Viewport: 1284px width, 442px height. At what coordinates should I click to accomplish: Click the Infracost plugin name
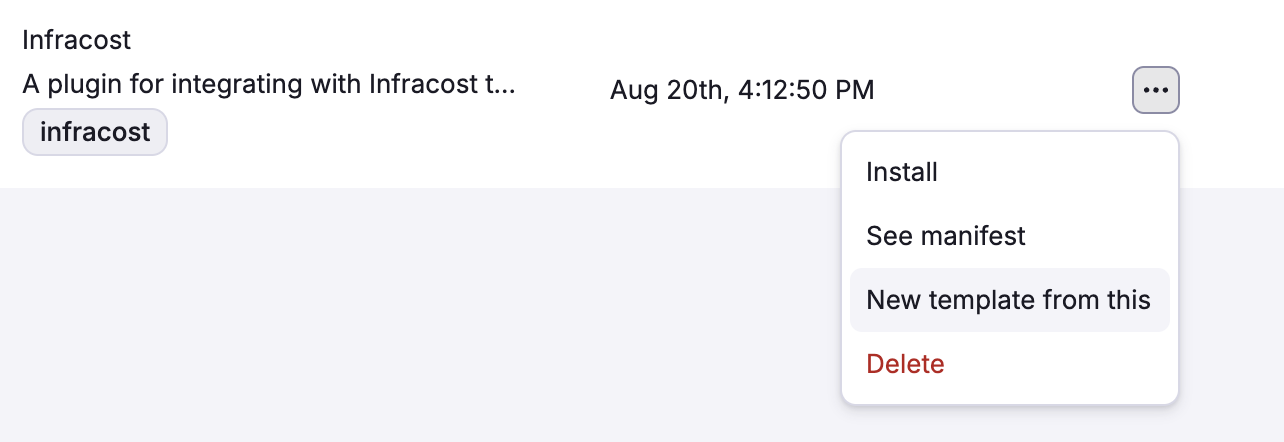[77, 41]
